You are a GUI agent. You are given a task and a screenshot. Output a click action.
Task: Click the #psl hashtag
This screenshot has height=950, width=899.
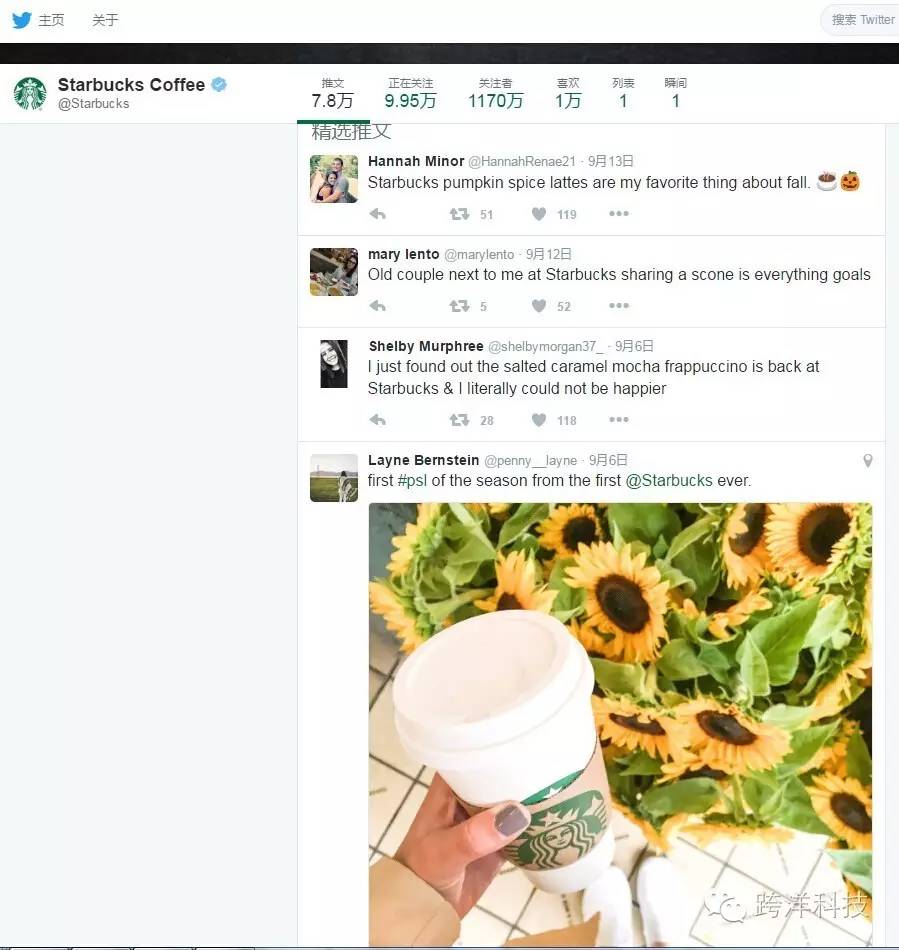coord(412,481)
